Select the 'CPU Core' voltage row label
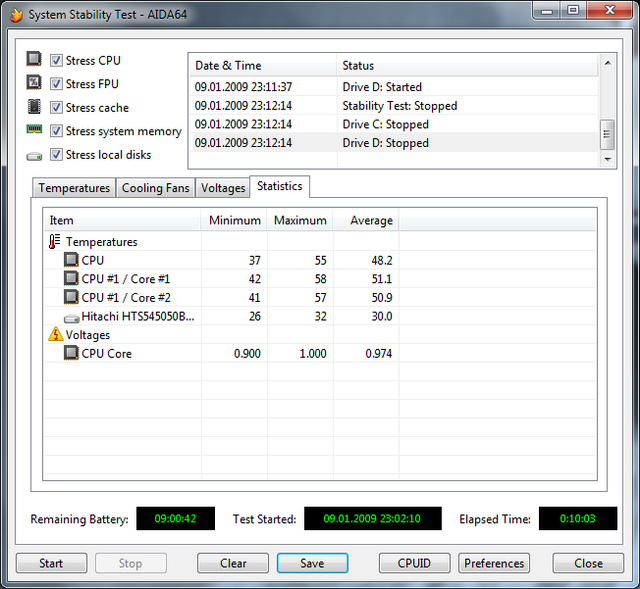The height and width of the screenshot is (589, 640). pyautogui.click(x=107, y=353)
